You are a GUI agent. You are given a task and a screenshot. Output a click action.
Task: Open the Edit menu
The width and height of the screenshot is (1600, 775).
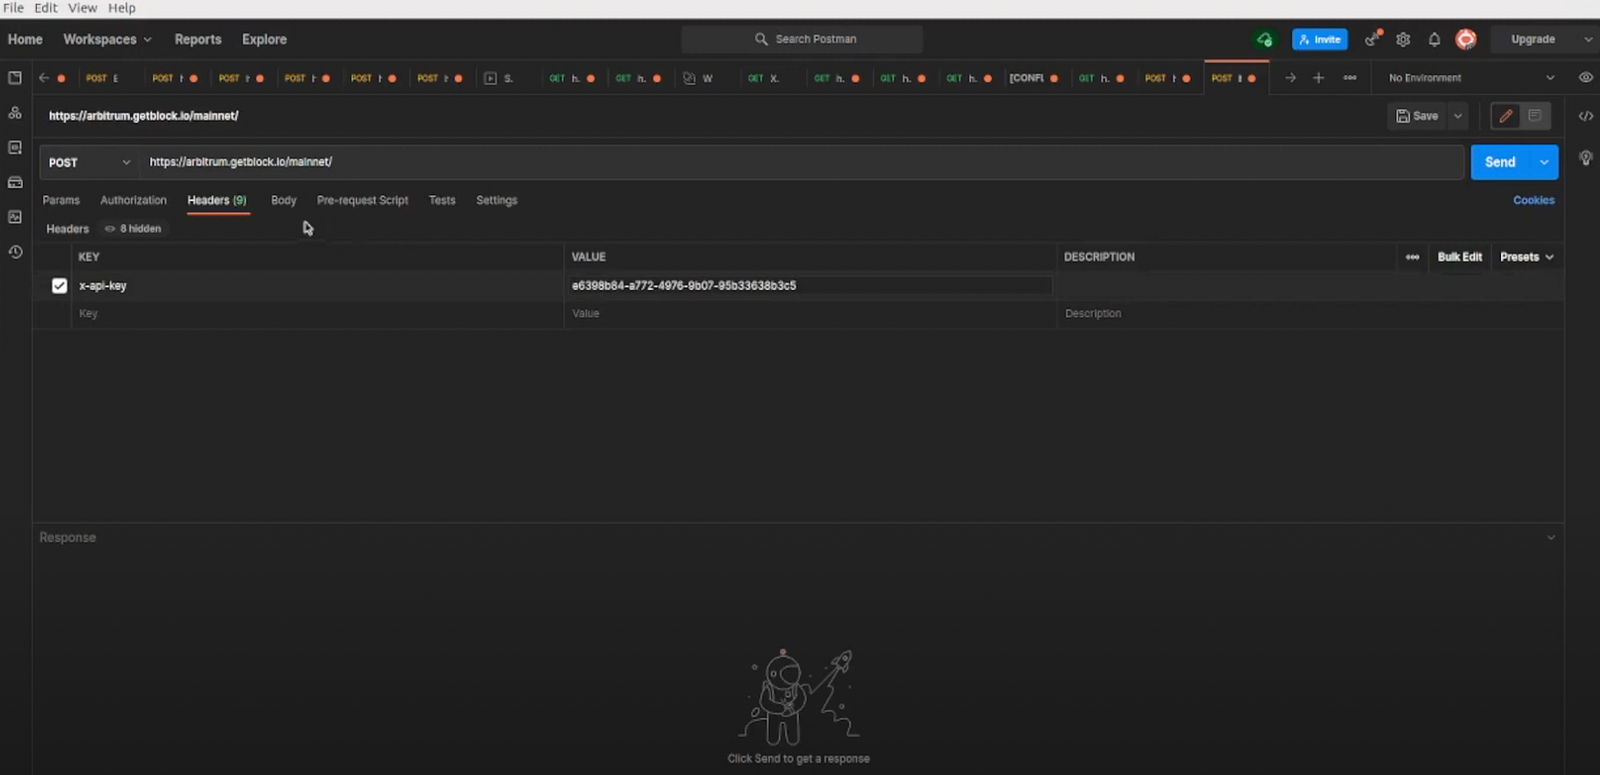(x=46, y=8)
